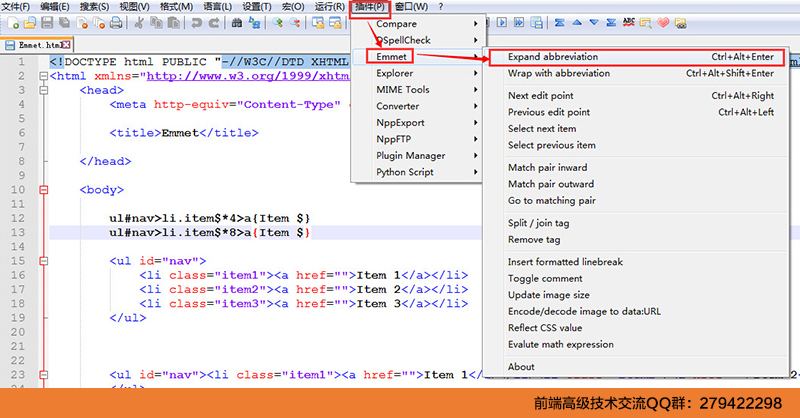
Task: Click the Undo arrow icon
Action: point(196,23)
